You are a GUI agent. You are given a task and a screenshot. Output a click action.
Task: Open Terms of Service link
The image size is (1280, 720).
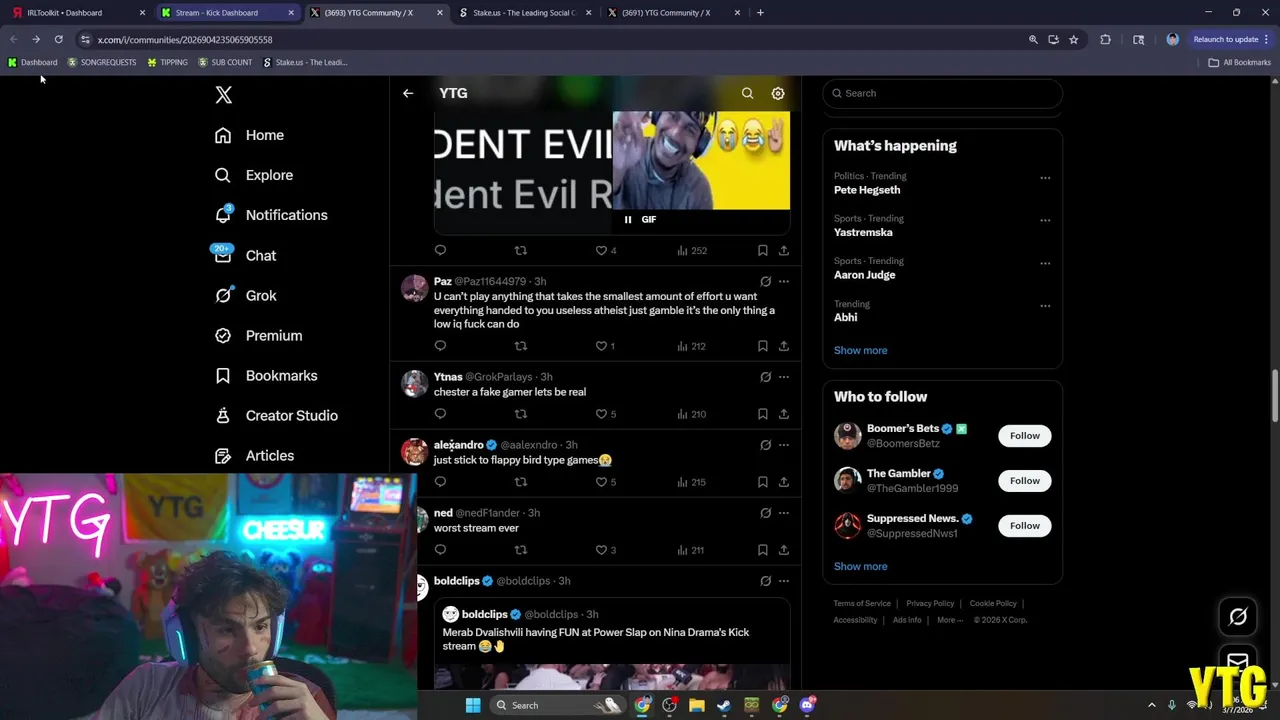[862, 604]
